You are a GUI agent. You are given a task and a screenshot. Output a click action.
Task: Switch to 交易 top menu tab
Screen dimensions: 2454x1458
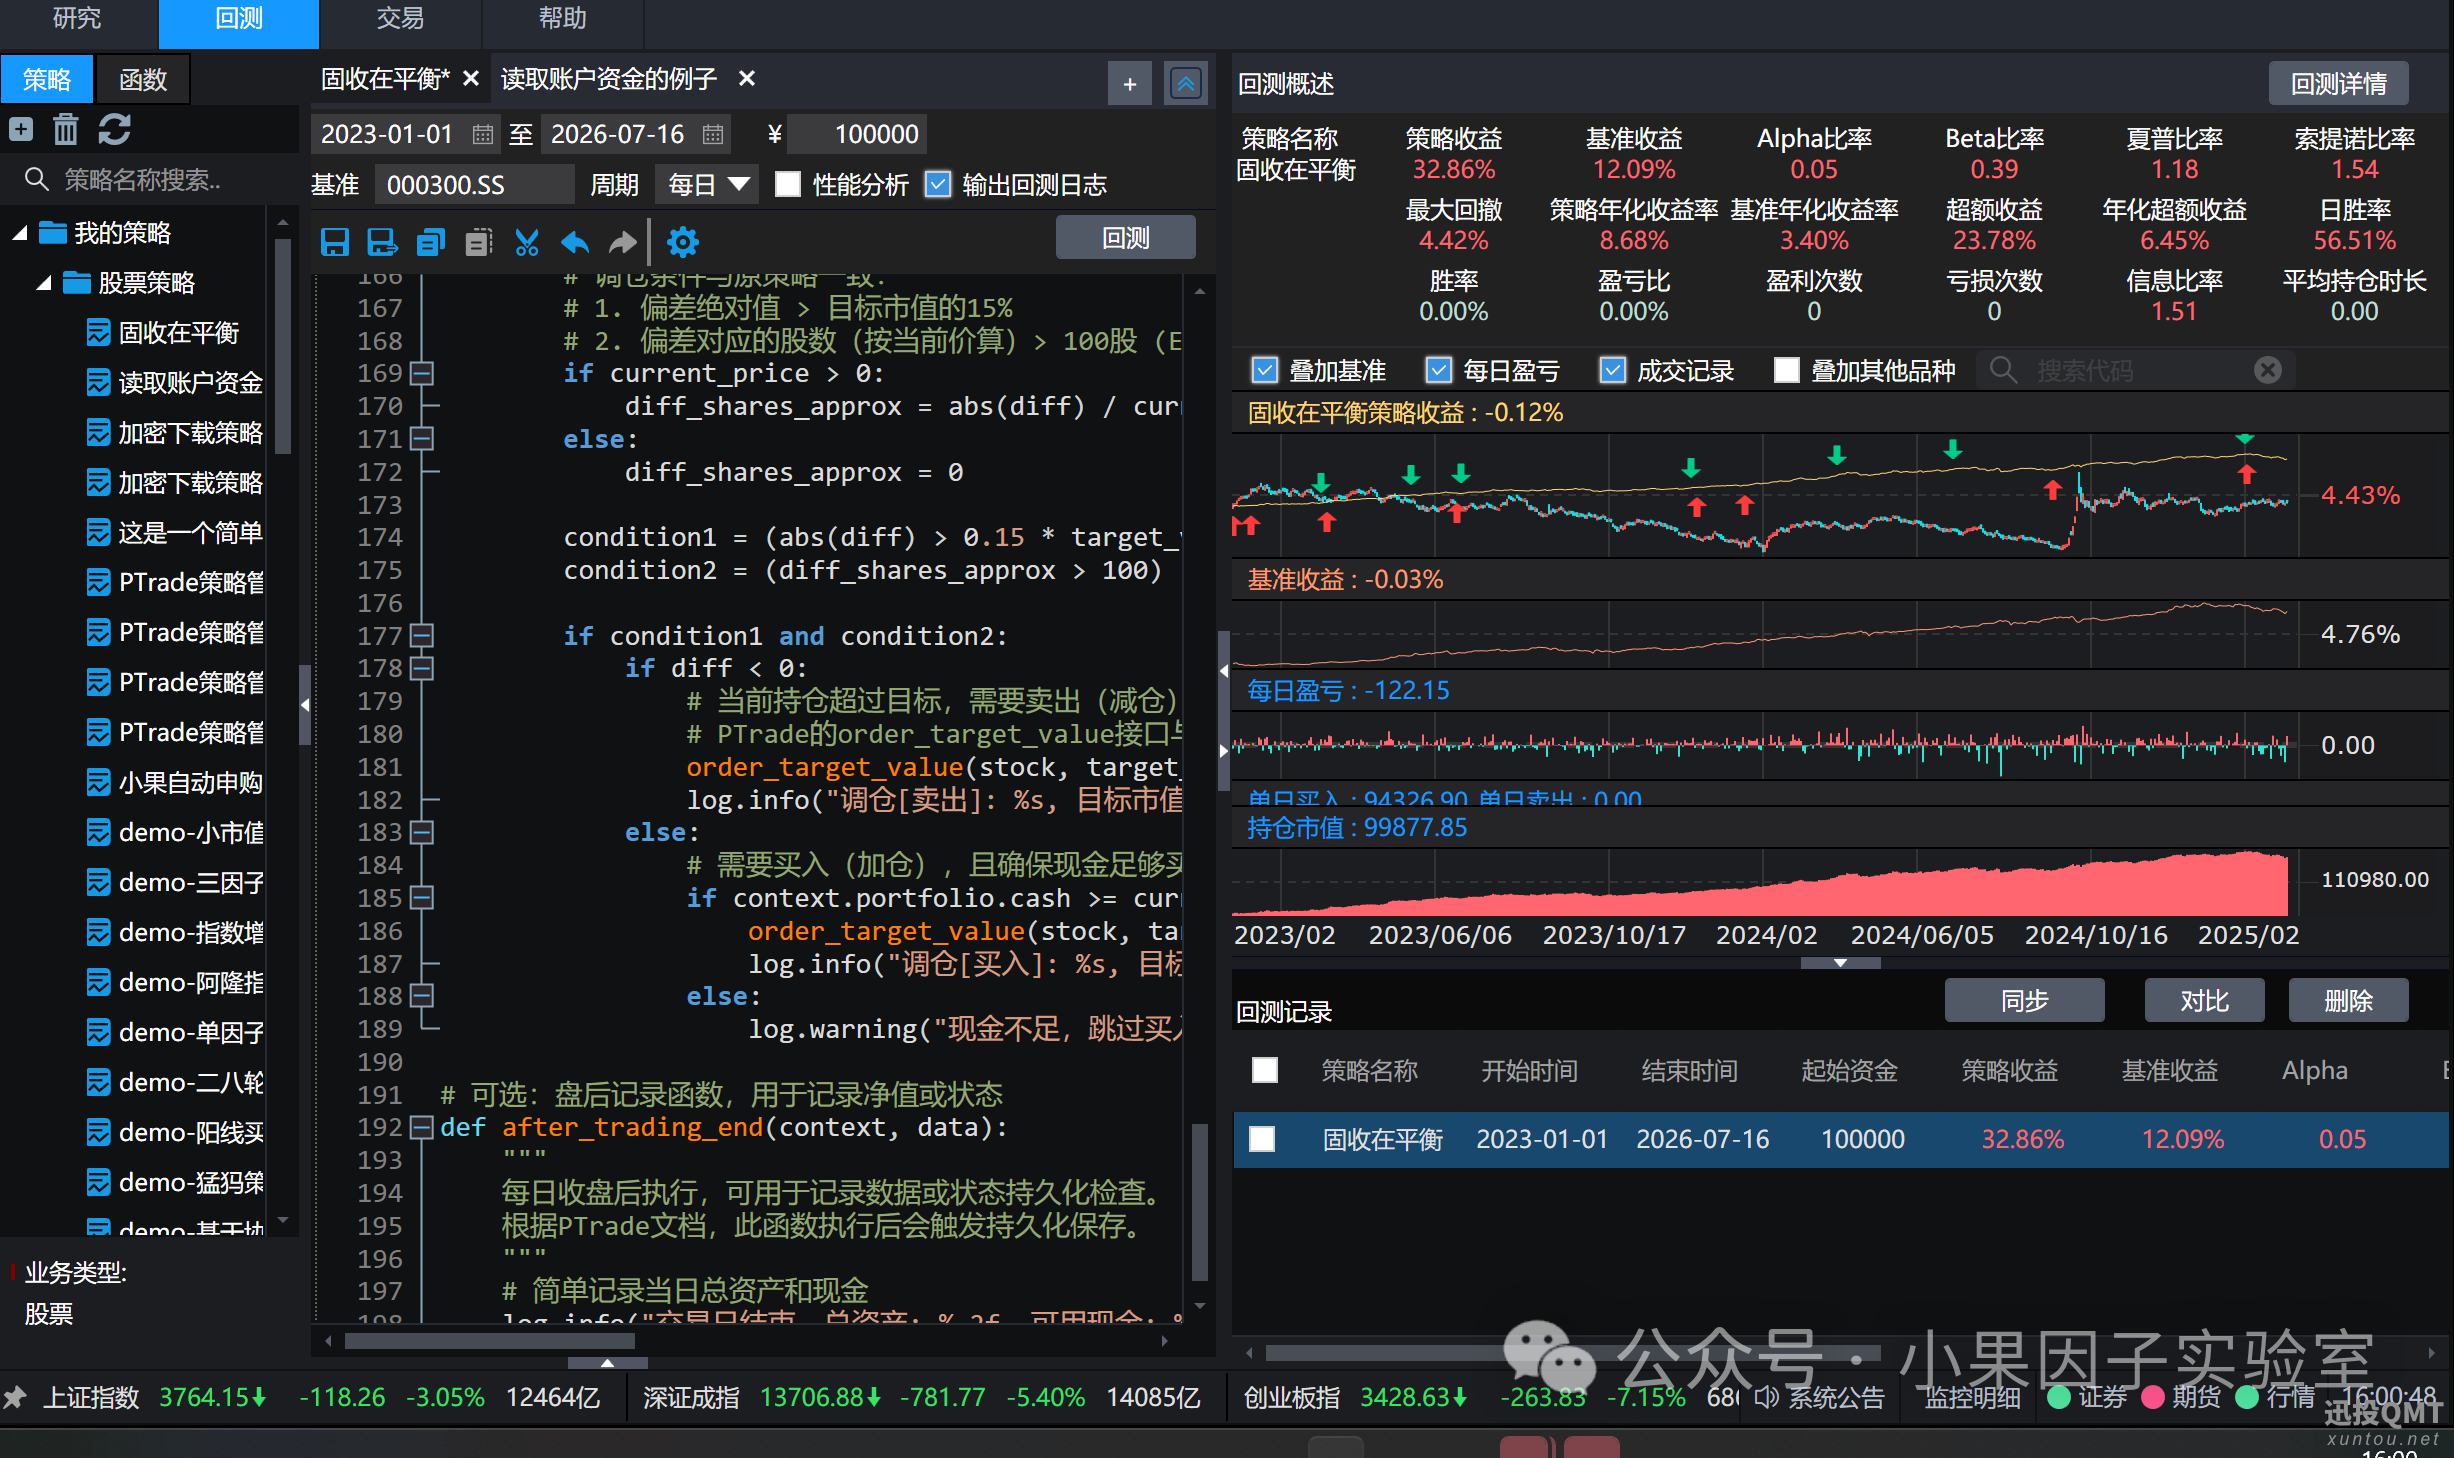[x=400, y=20]
